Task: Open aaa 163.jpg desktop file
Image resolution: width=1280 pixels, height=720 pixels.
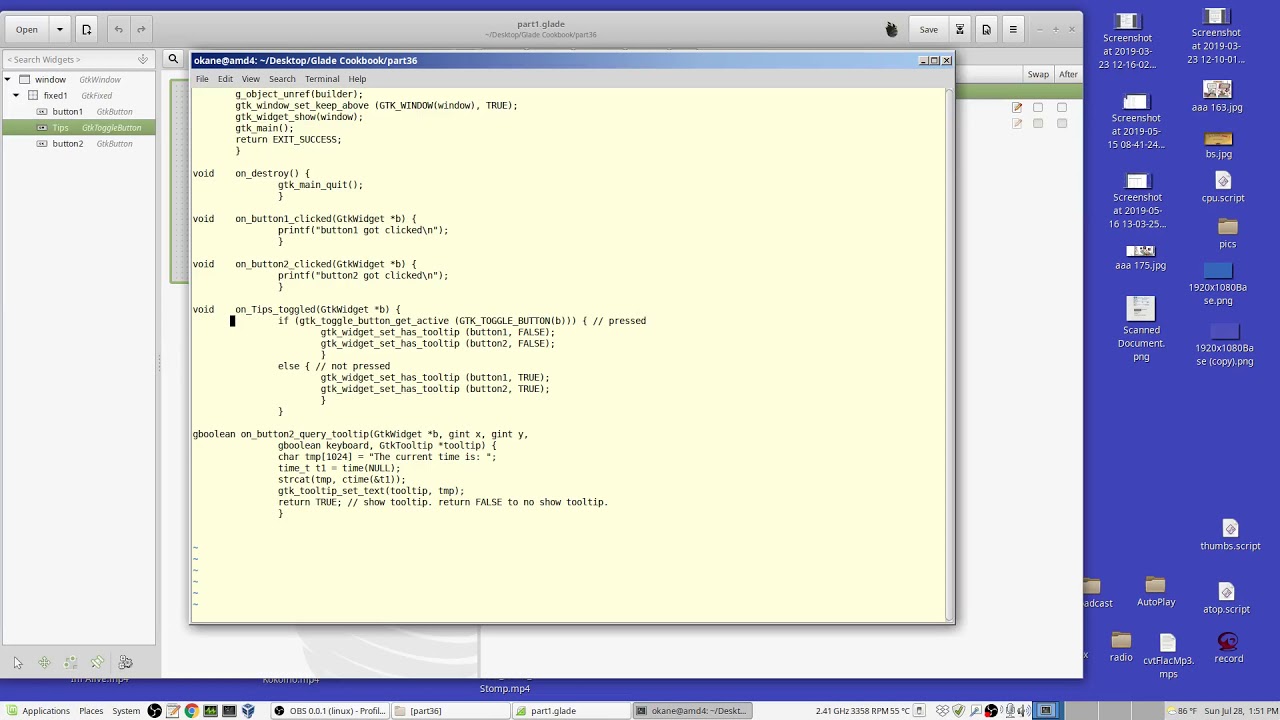Action: click(1217, 96)
